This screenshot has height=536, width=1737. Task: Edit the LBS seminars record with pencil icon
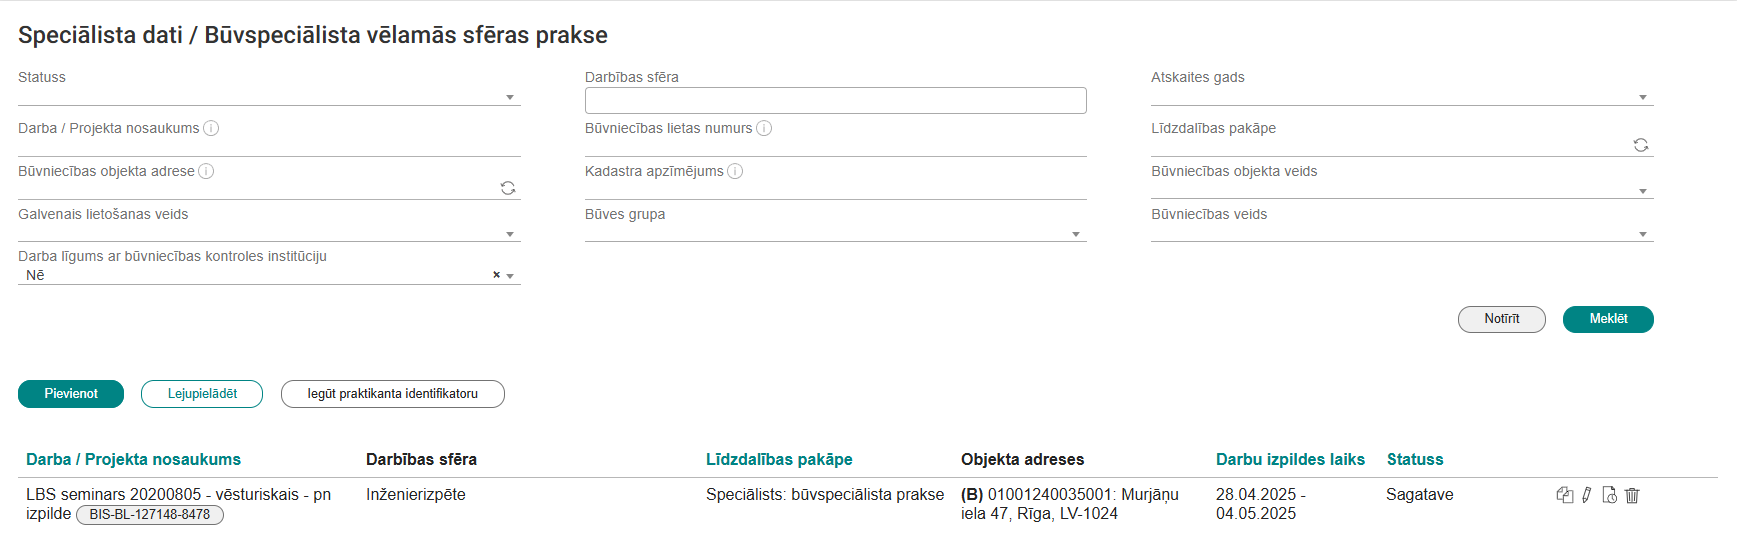click(1587, 495)
